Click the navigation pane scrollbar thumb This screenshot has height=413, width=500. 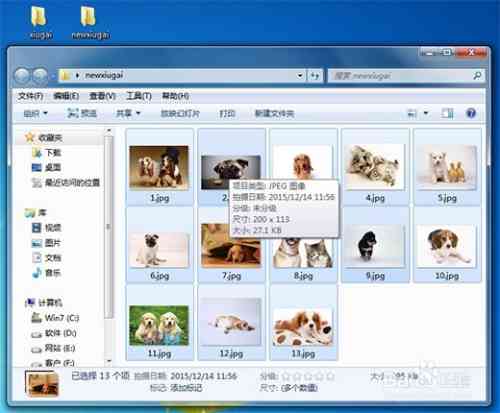coord(108,227)
